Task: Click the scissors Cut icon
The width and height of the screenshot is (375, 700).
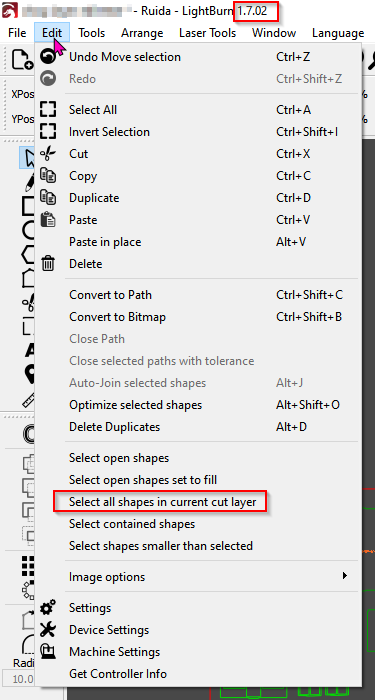Action: tap(48, 154)
